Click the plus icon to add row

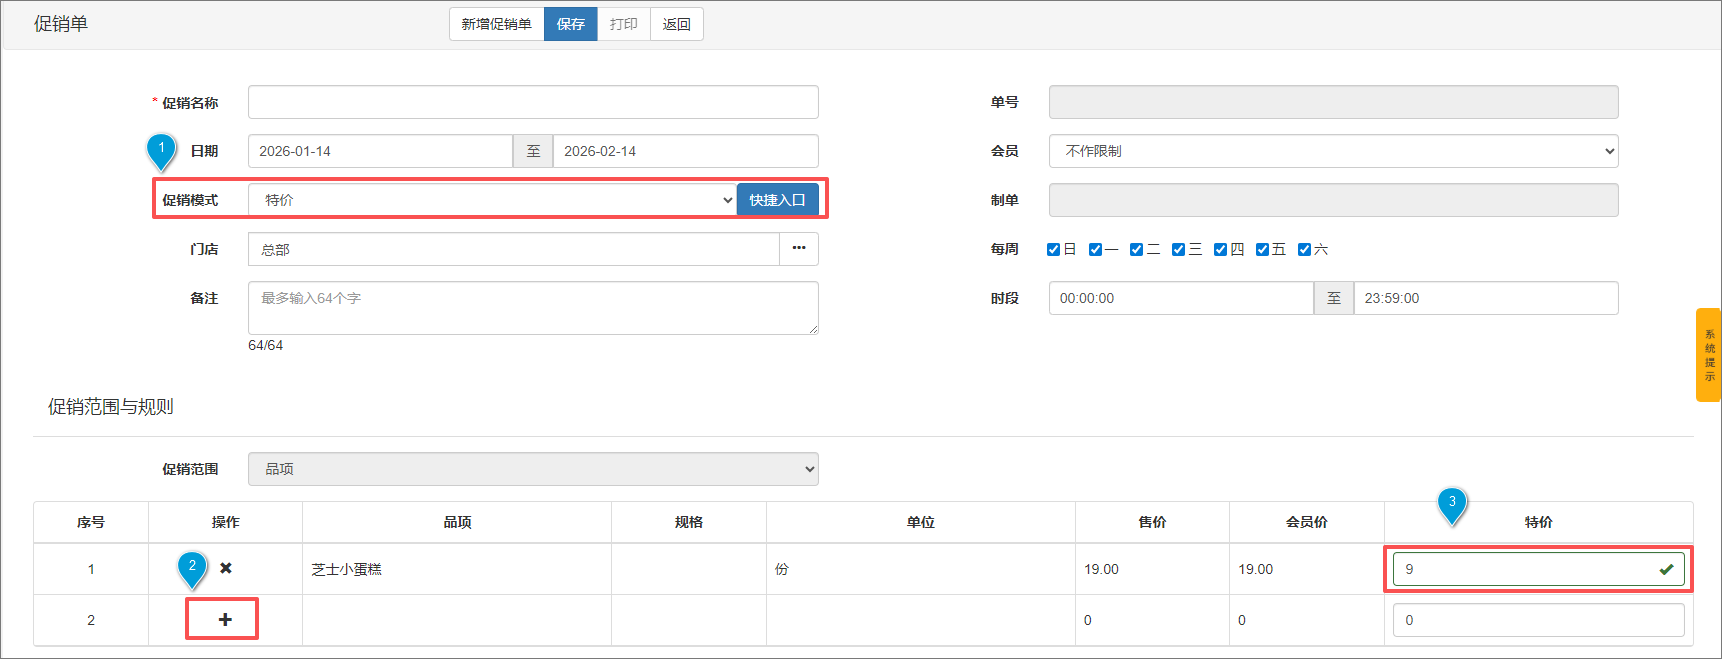tap(224, 619)
